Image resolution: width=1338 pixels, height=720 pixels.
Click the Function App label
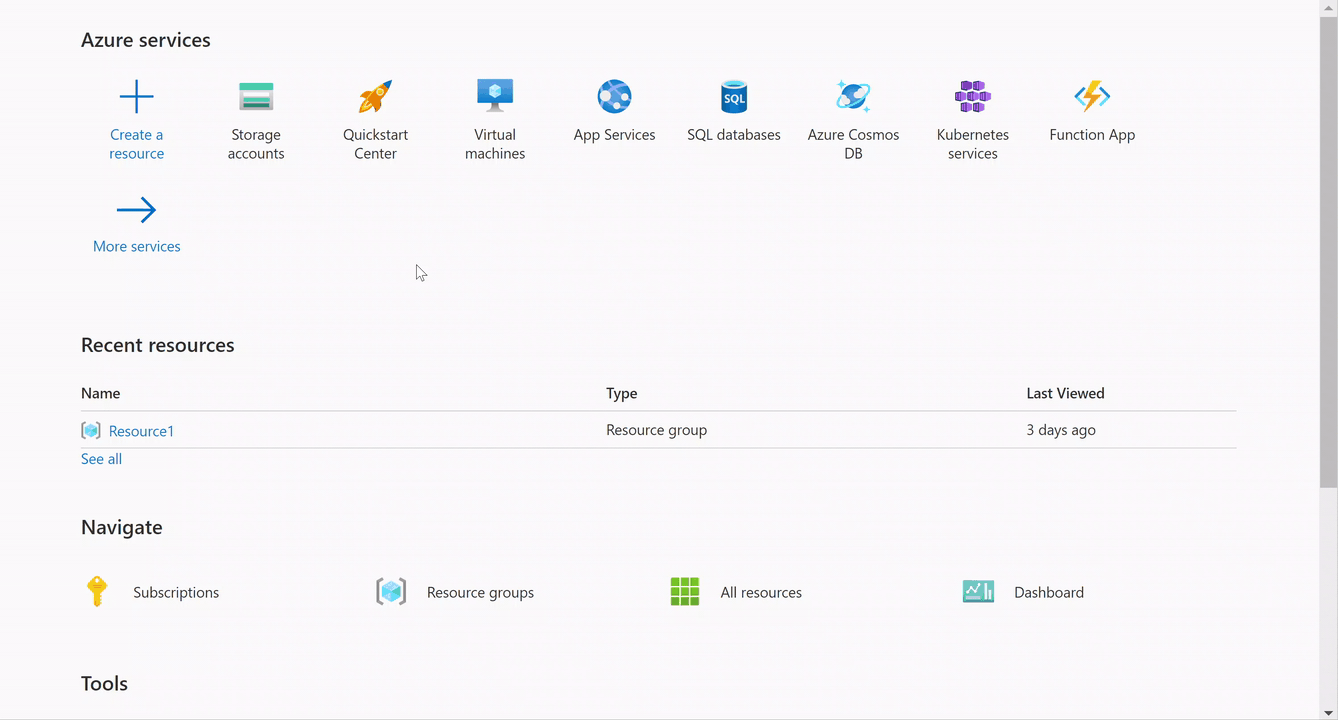click(x=1092, y=135)
